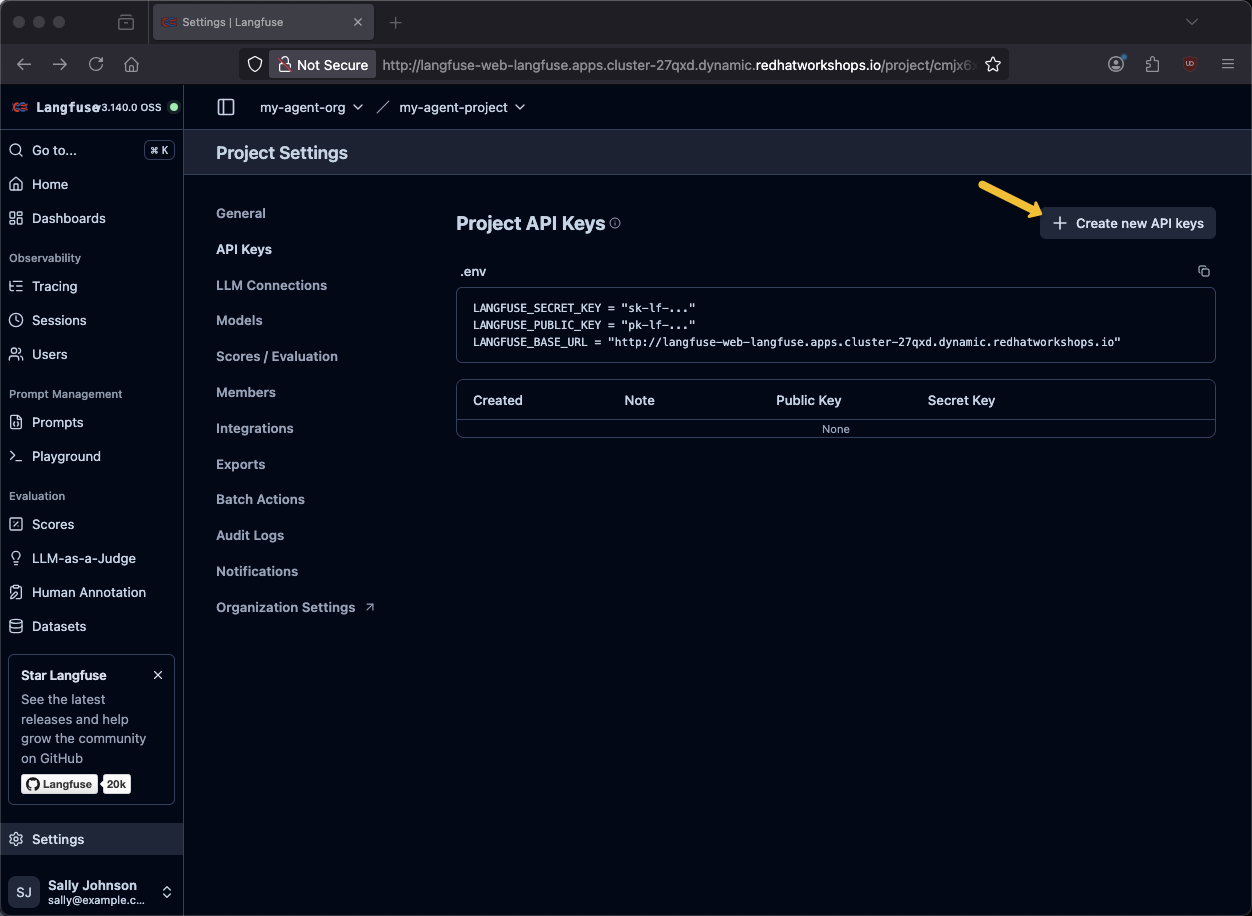
Task: Open Tracing from the sidebar
Action: 54,286
